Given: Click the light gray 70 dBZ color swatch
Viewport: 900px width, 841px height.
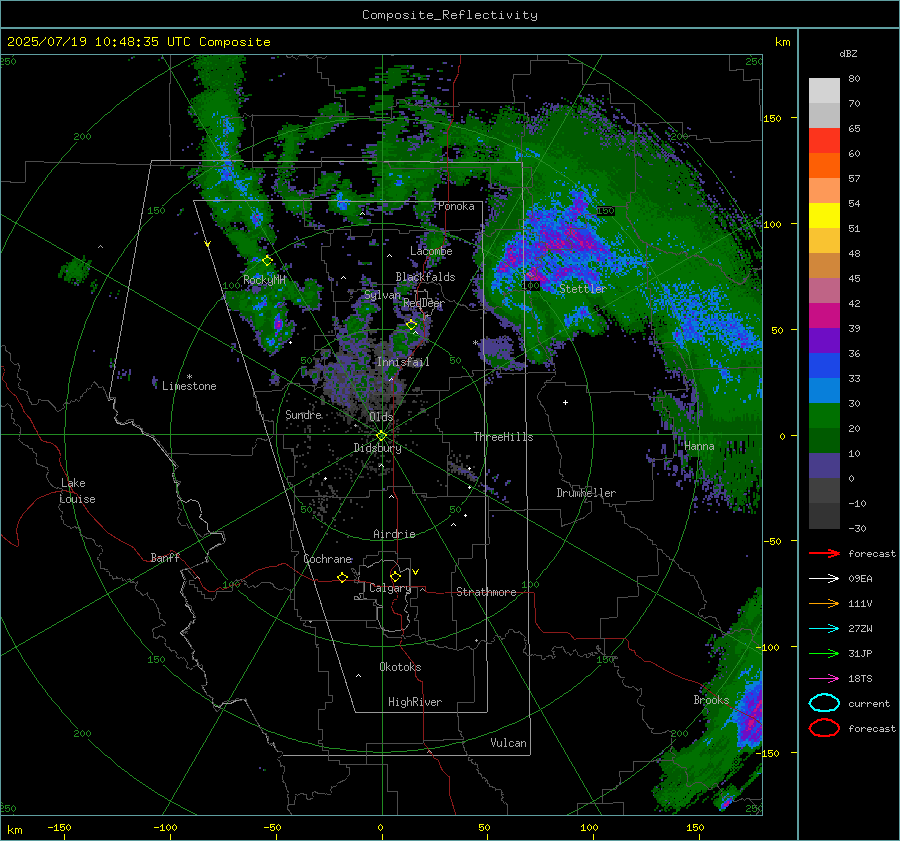Looking at the screenshot, I should click(x=824, y=91).
